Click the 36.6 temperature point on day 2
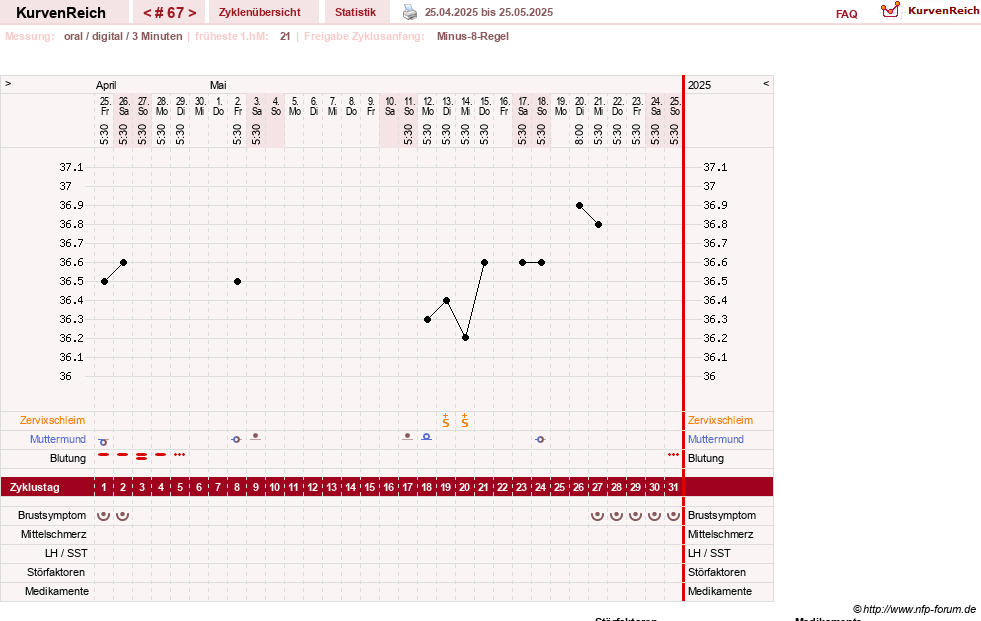981x621 pixels. [x=123, y=263]
